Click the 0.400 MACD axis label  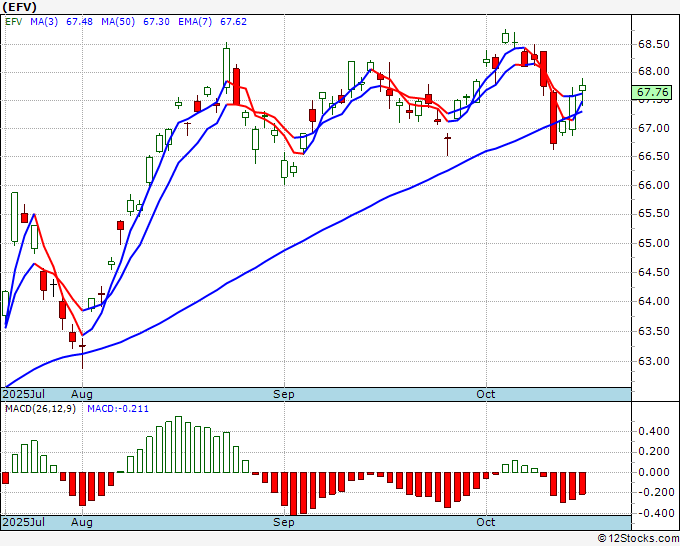[x=654, y=432]
